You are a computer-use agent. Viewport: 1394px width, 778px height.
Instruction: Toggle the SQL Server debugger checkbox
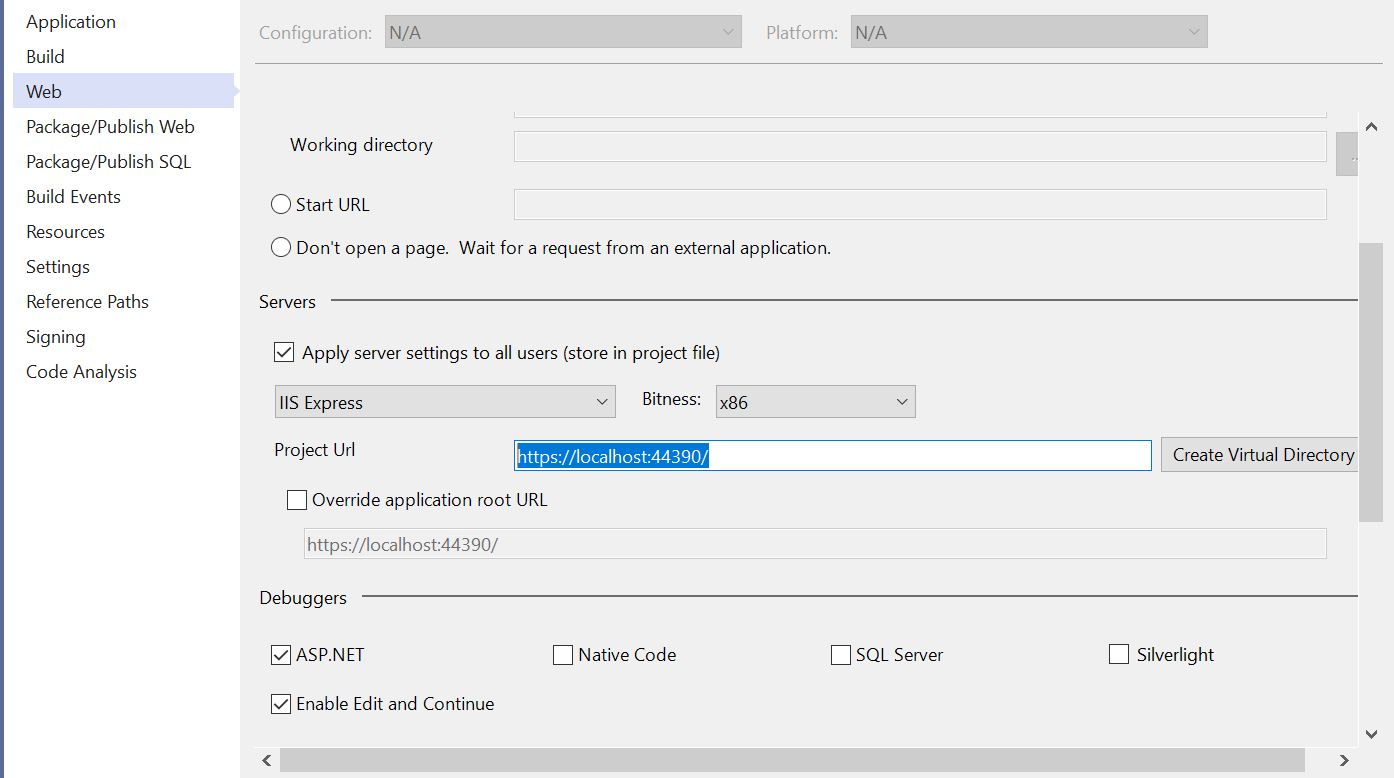pyautogui.click(x=841, y=655)
